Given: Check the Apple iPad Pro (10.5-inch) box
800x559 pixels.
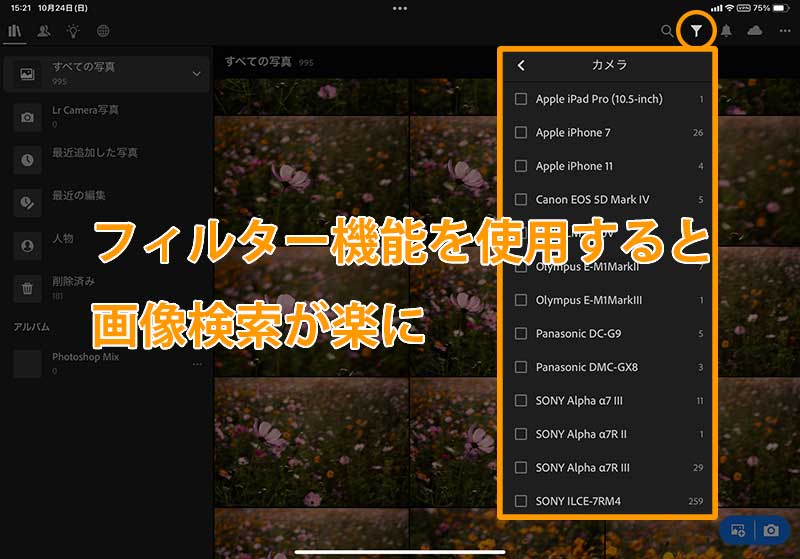Looking at the screenshot, I should [521, 98].
